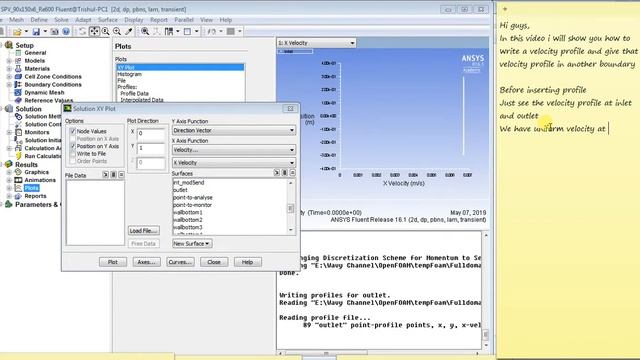Click the blue Help question icon
The width and height of the screenshot is (640, 360).
[x=66, y=31]
